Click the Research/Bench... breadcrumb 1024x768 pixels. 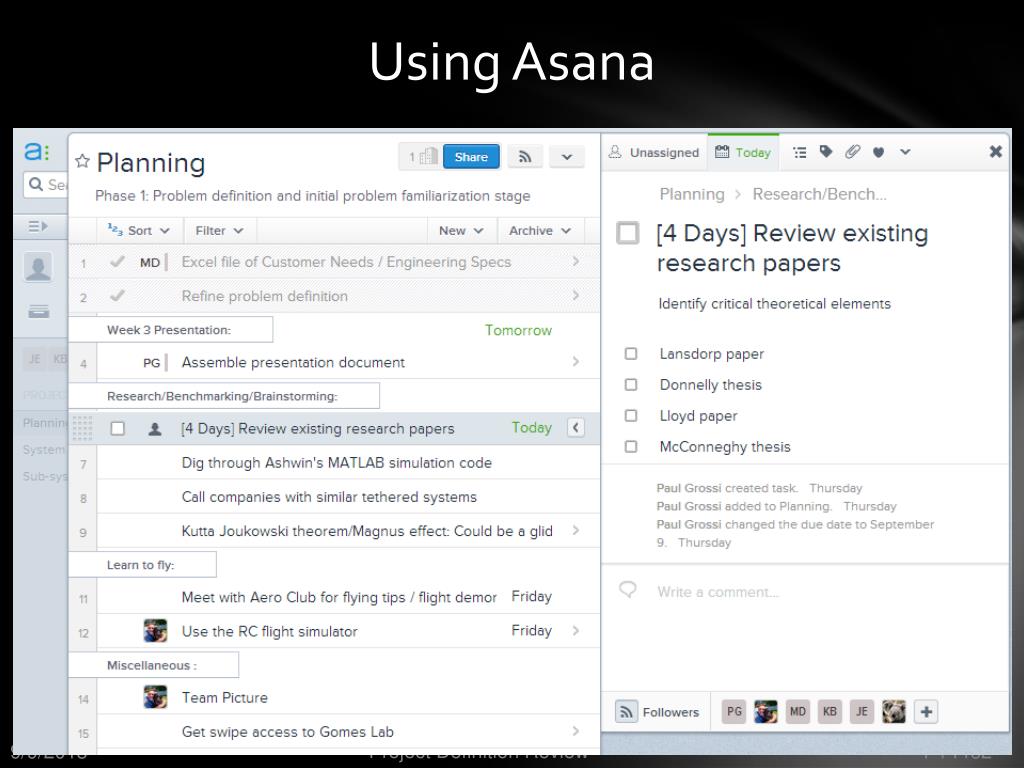tap(820, 194)
